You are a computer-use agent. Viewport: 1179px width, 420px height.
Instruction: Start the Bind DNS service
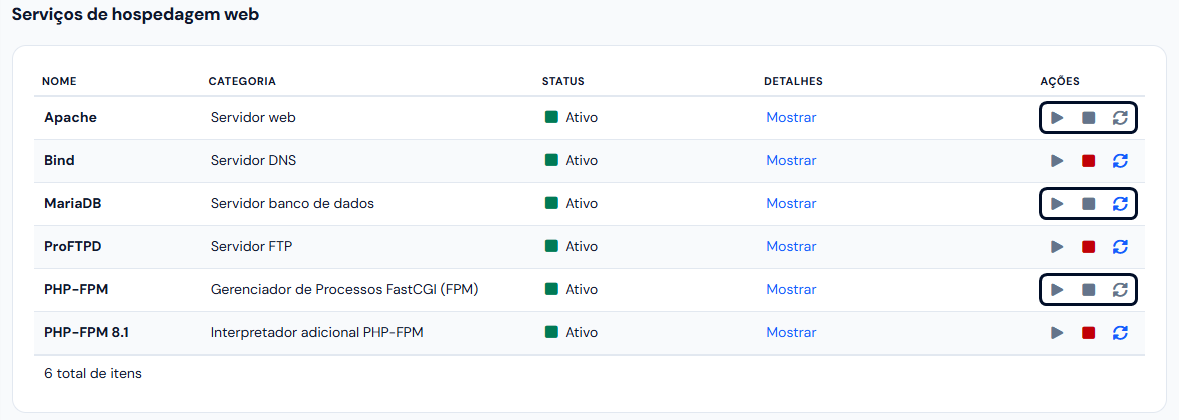point(1057,161)
